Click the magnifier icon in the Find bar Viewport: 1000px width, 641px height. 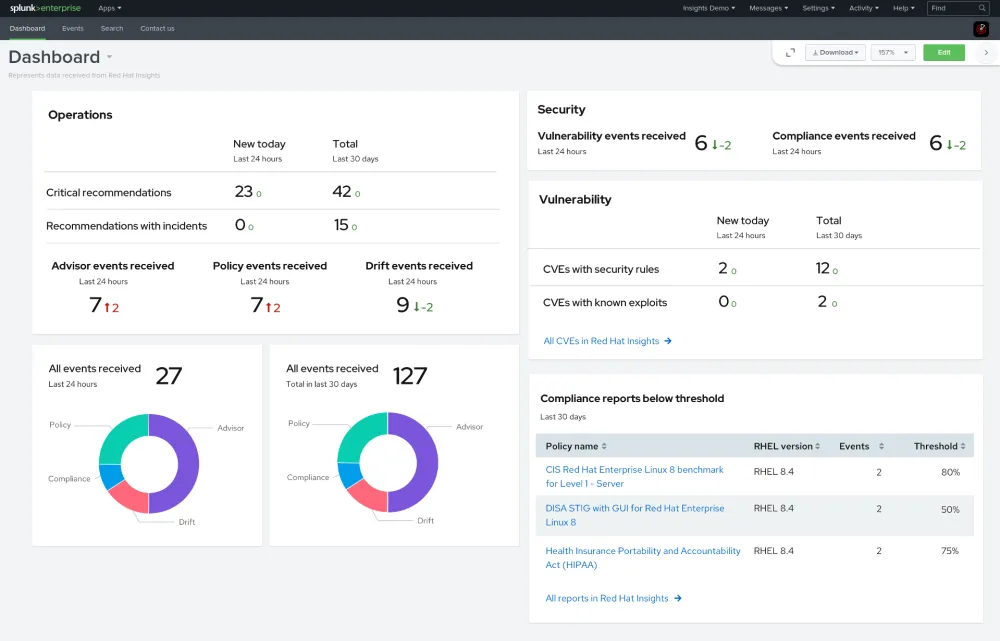click(x=983, y=8)
